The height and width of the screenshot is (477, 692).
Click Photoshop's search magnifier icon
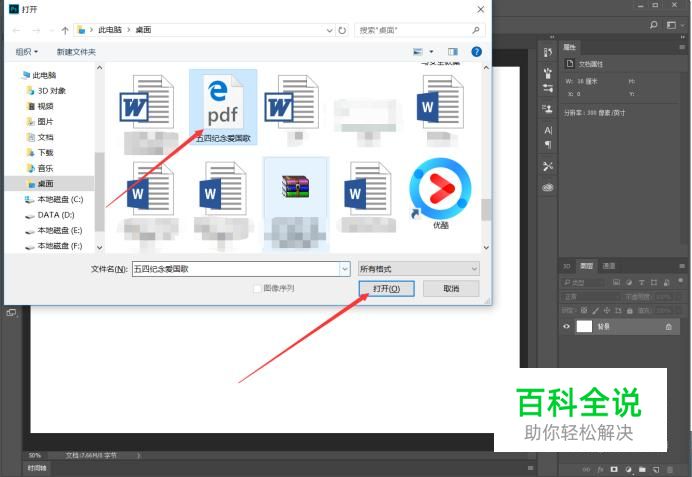point(654,25)
